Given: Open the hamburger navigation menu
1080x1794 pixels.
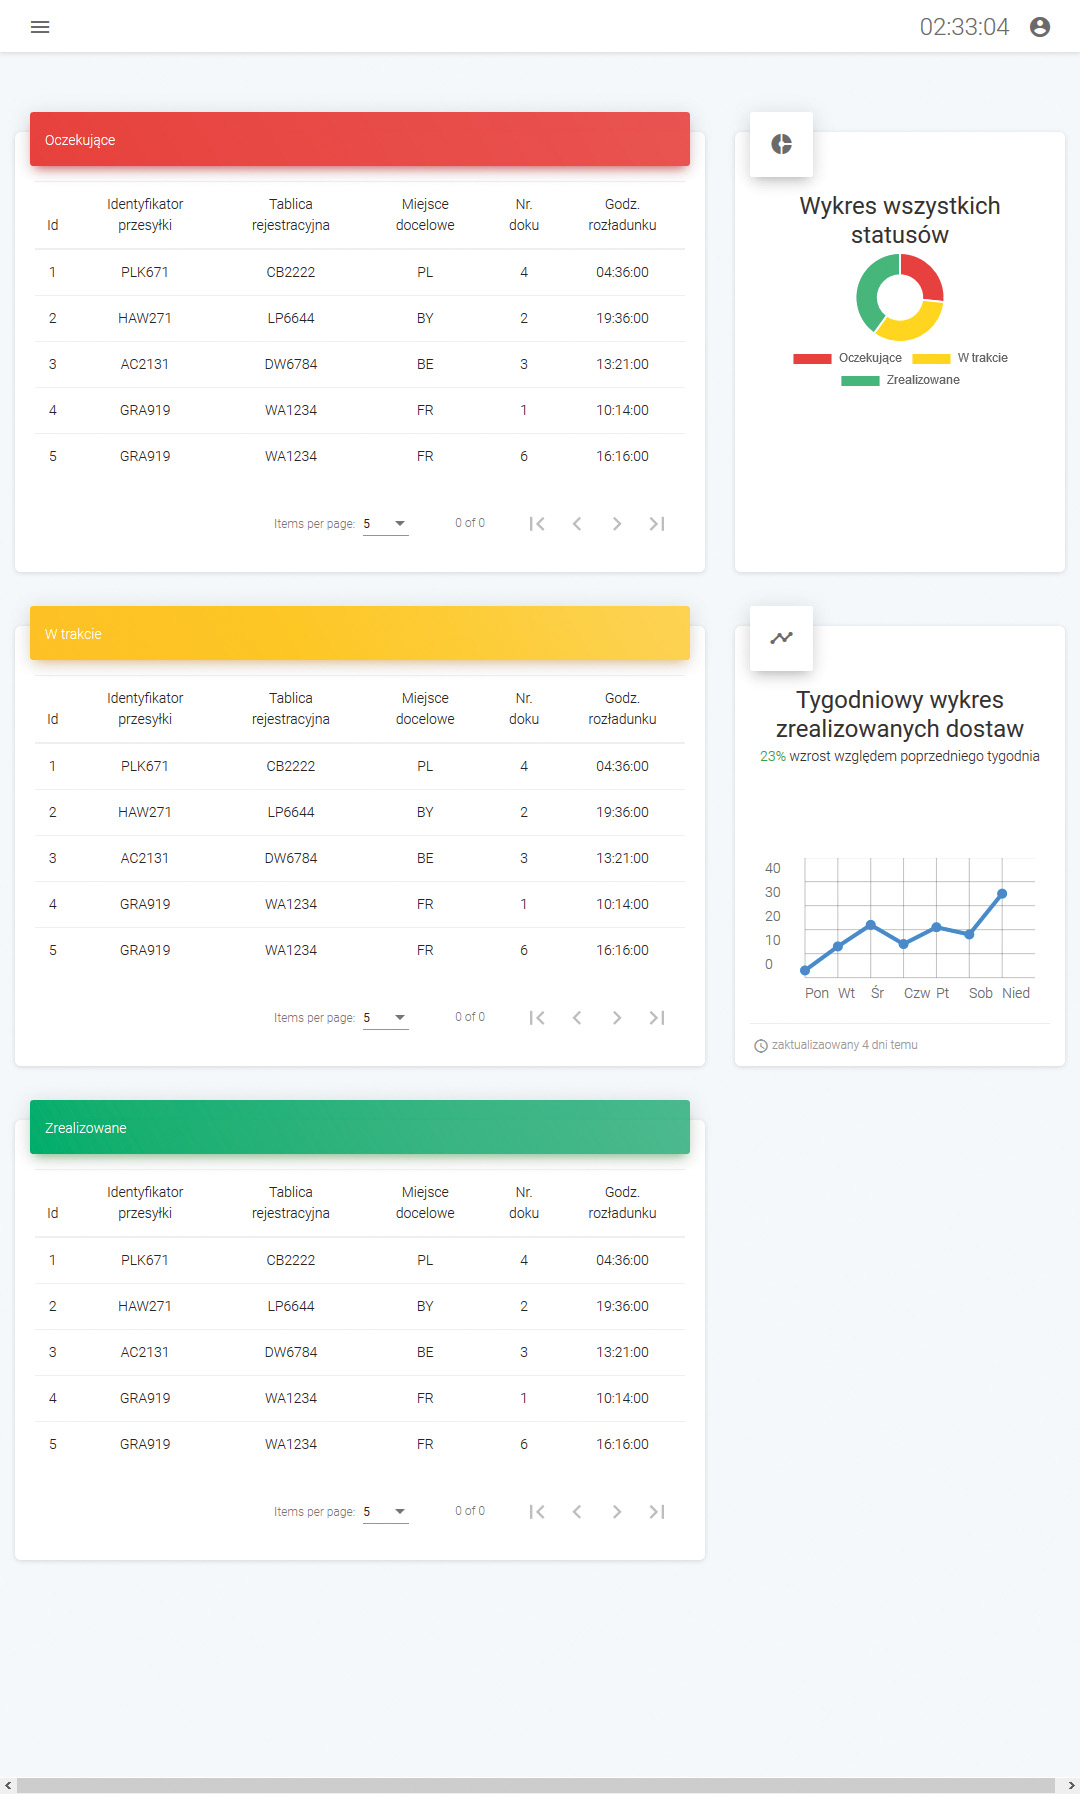Looking at the screenshot, I should tap(40, 27).
